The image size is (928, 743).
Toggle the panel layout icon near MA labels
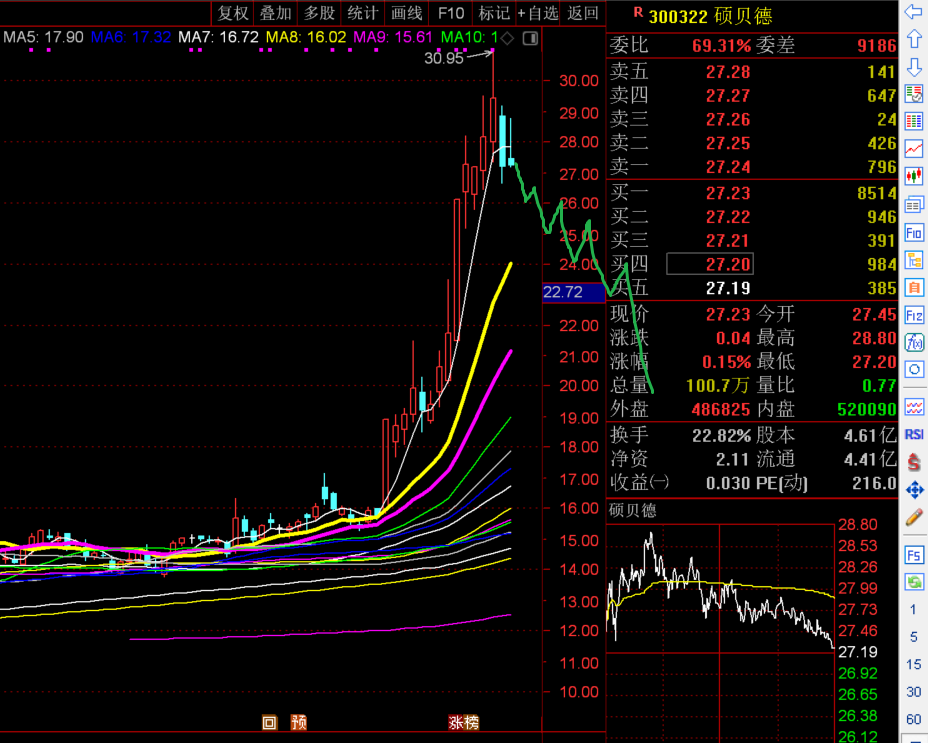(x=530, y=38)
